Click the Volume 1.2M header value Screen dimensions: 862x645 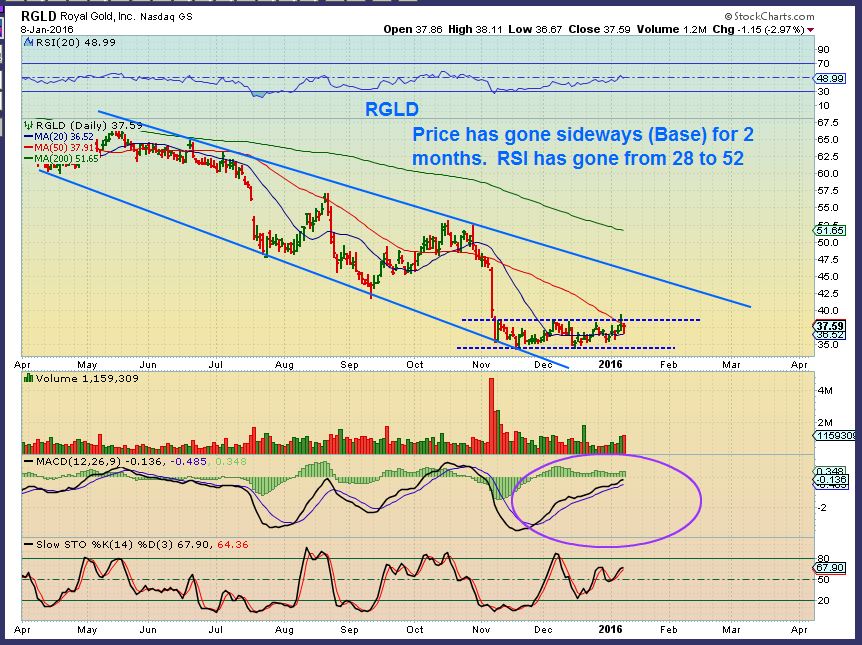coord(671,29)
